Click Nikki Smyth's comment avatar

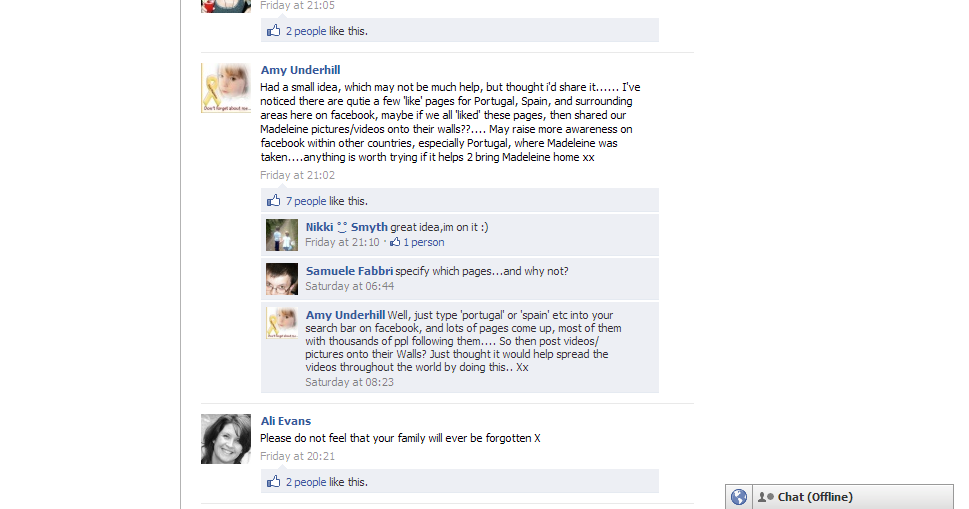click(282, 235)
